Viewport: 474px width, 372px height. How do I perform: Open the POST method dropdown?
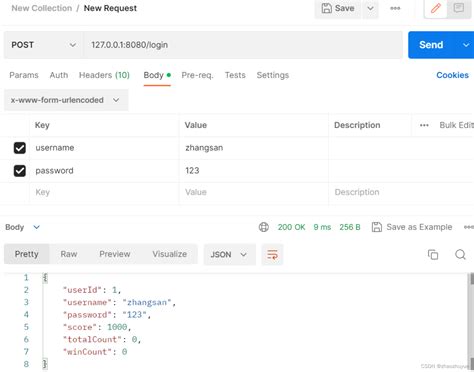coord(43,45)
